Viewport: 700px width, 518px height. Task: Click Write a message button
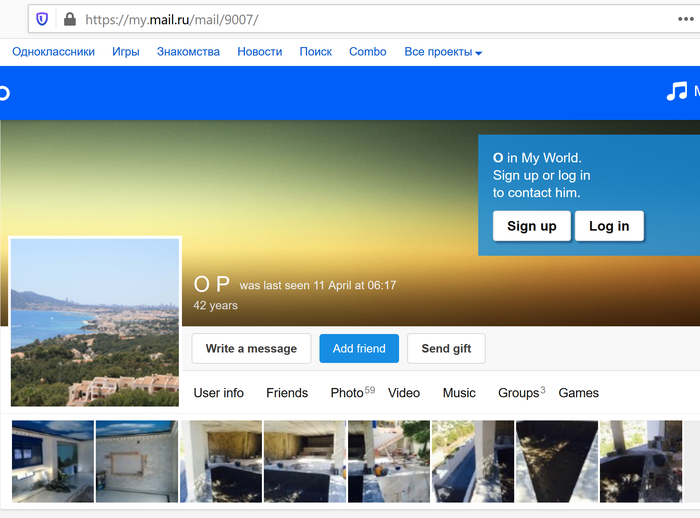[251, 348]
